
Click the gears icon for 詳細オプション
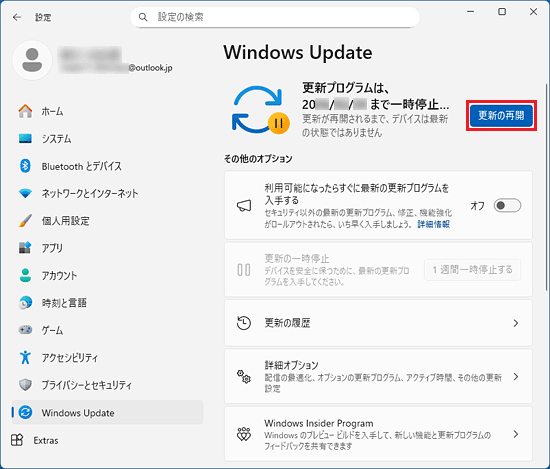244,377
